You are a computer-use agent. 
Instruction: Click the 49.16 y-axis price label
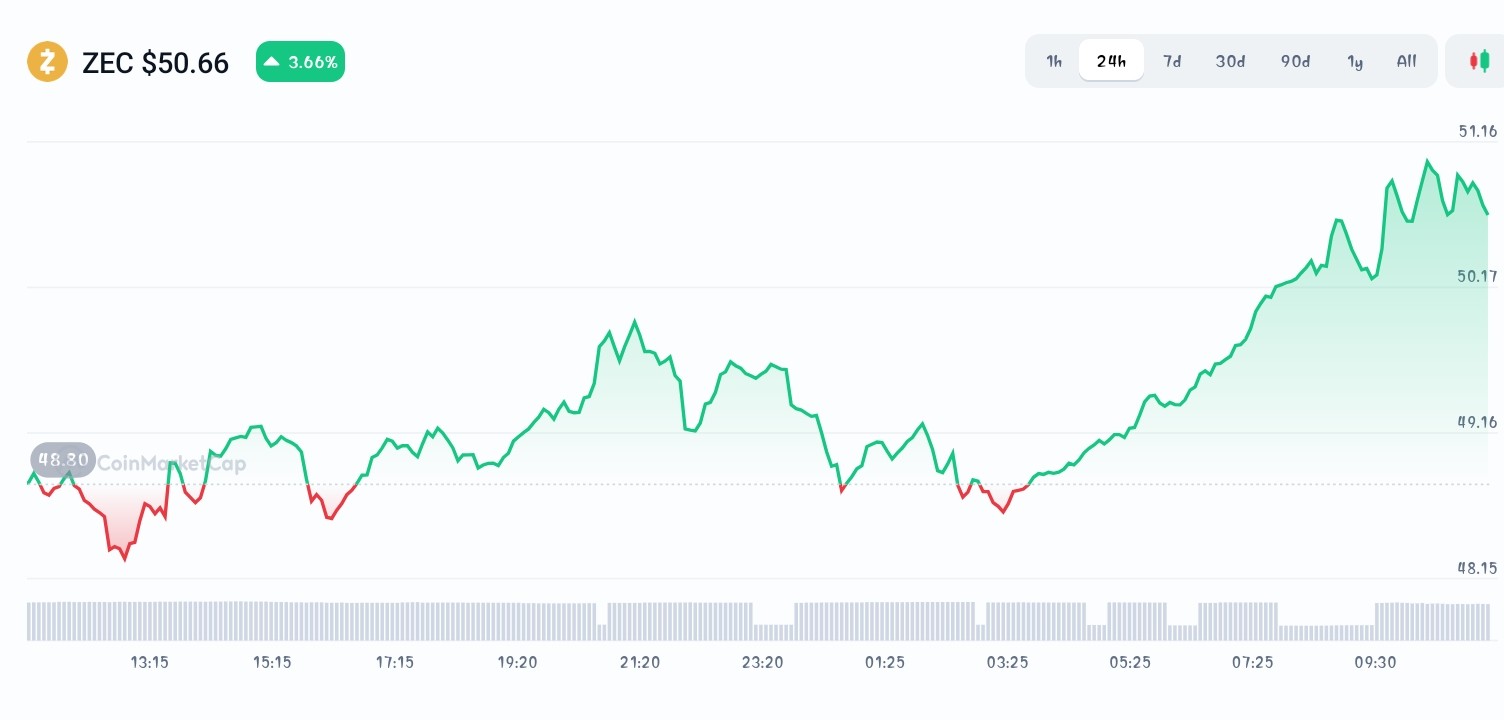(1477, 422)
